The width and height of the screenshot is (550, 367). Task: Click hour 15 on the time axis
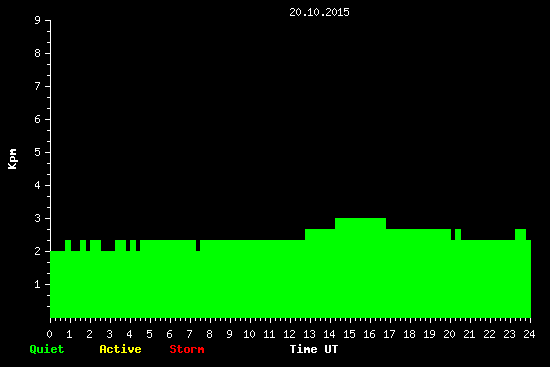[x=349, y=334]
